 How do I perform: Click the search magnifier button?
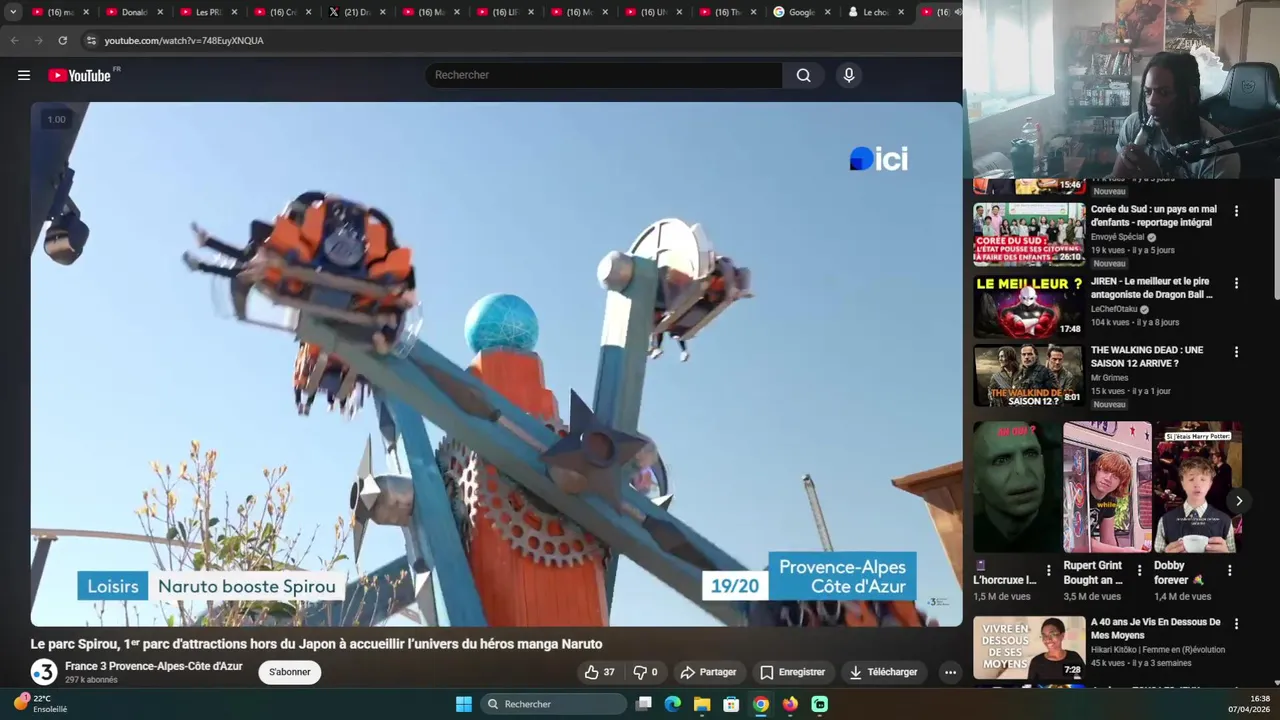pyautogui.click(x=803, y=75)
